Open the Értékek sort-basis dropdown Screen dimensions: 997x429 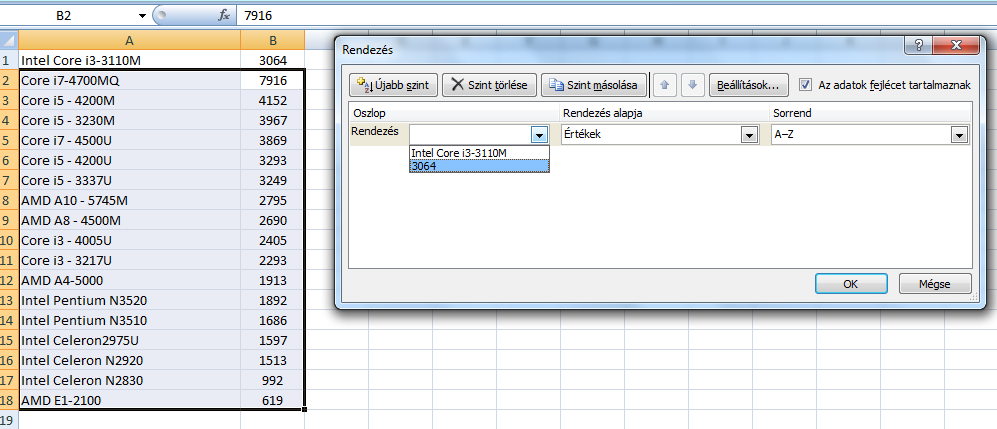[x=750, y=135]
